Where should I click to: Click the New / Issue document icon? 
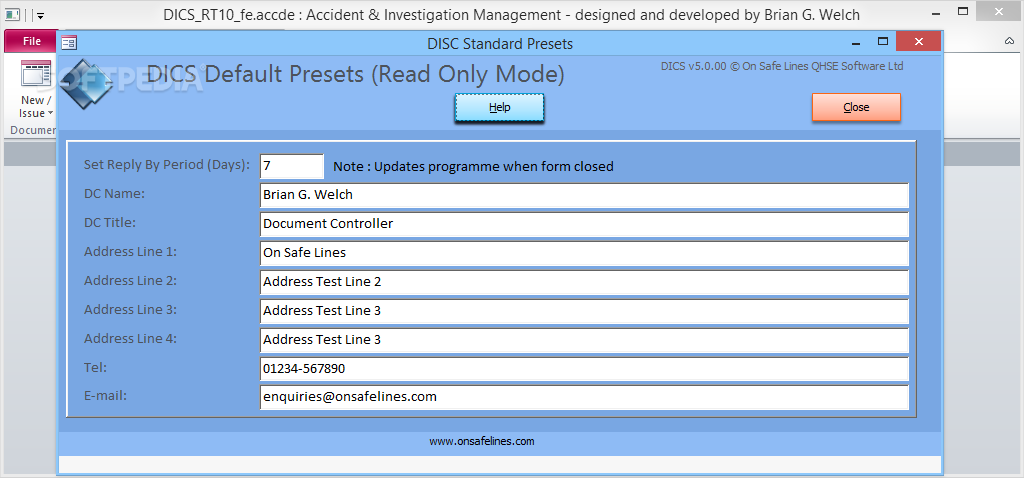(x=35, y=74)
